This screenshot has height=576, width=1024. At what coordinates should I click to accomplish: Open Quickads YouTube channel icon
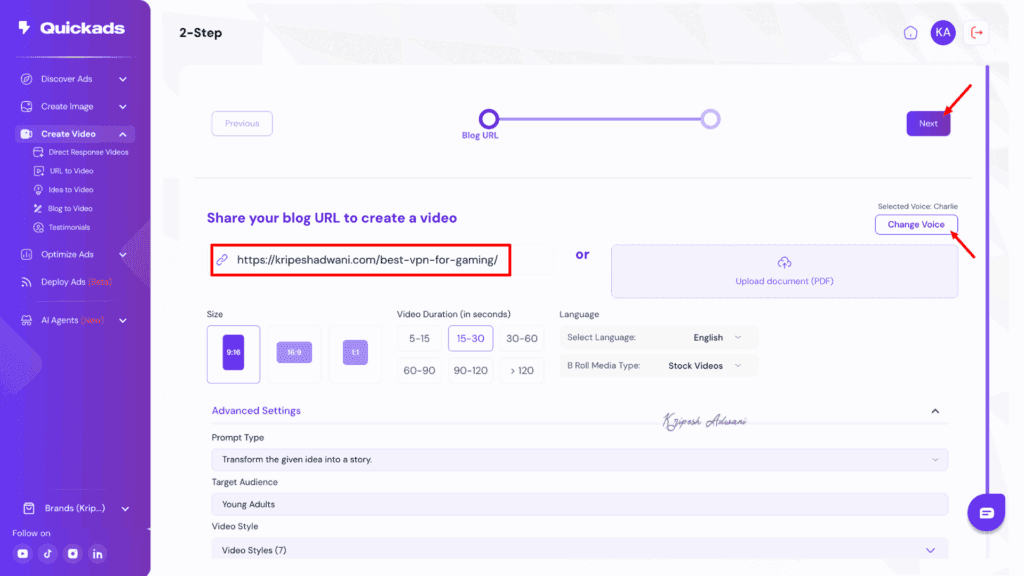23,553
